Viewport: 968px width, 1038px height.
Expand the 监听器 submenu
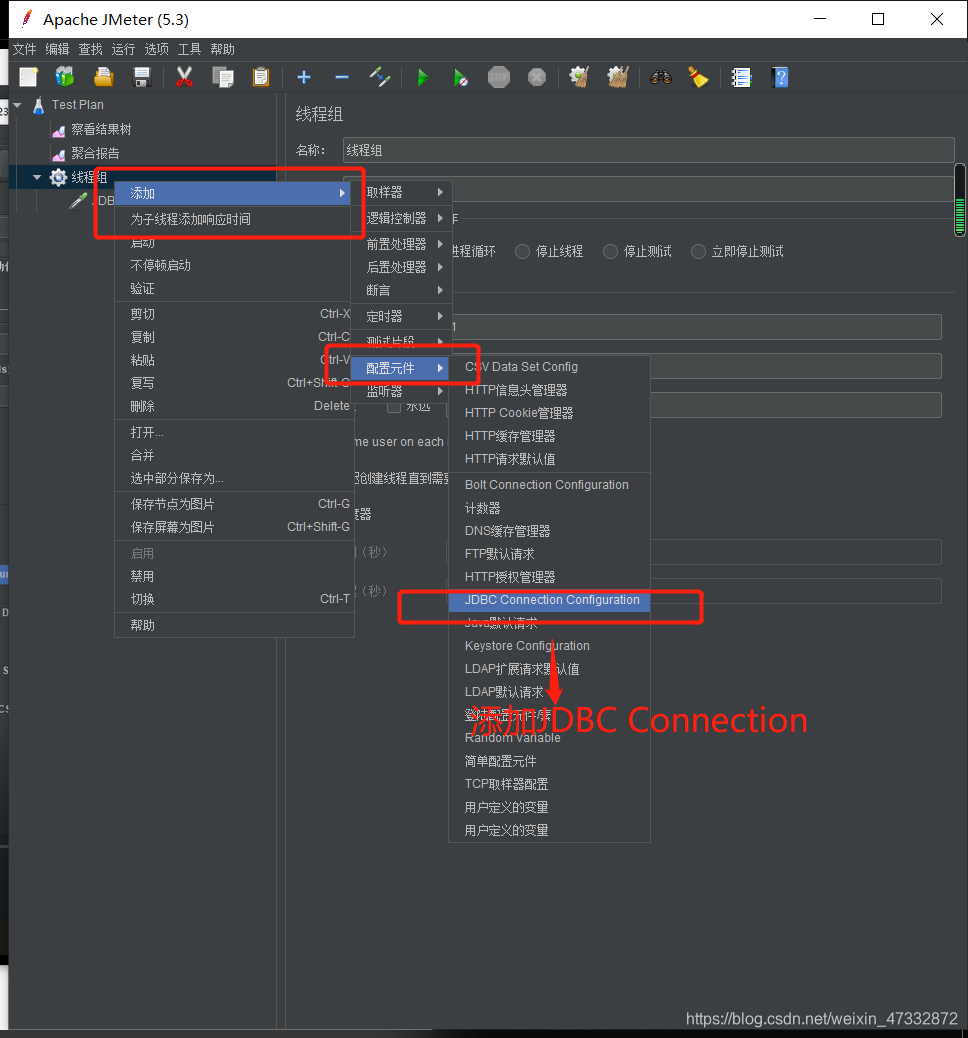(x=402, y=391)
